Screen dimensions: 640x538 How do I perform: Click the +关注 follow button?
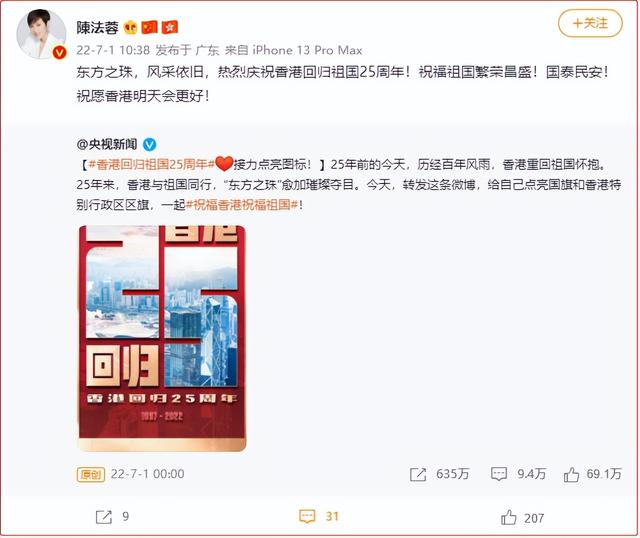coord(590,23)
